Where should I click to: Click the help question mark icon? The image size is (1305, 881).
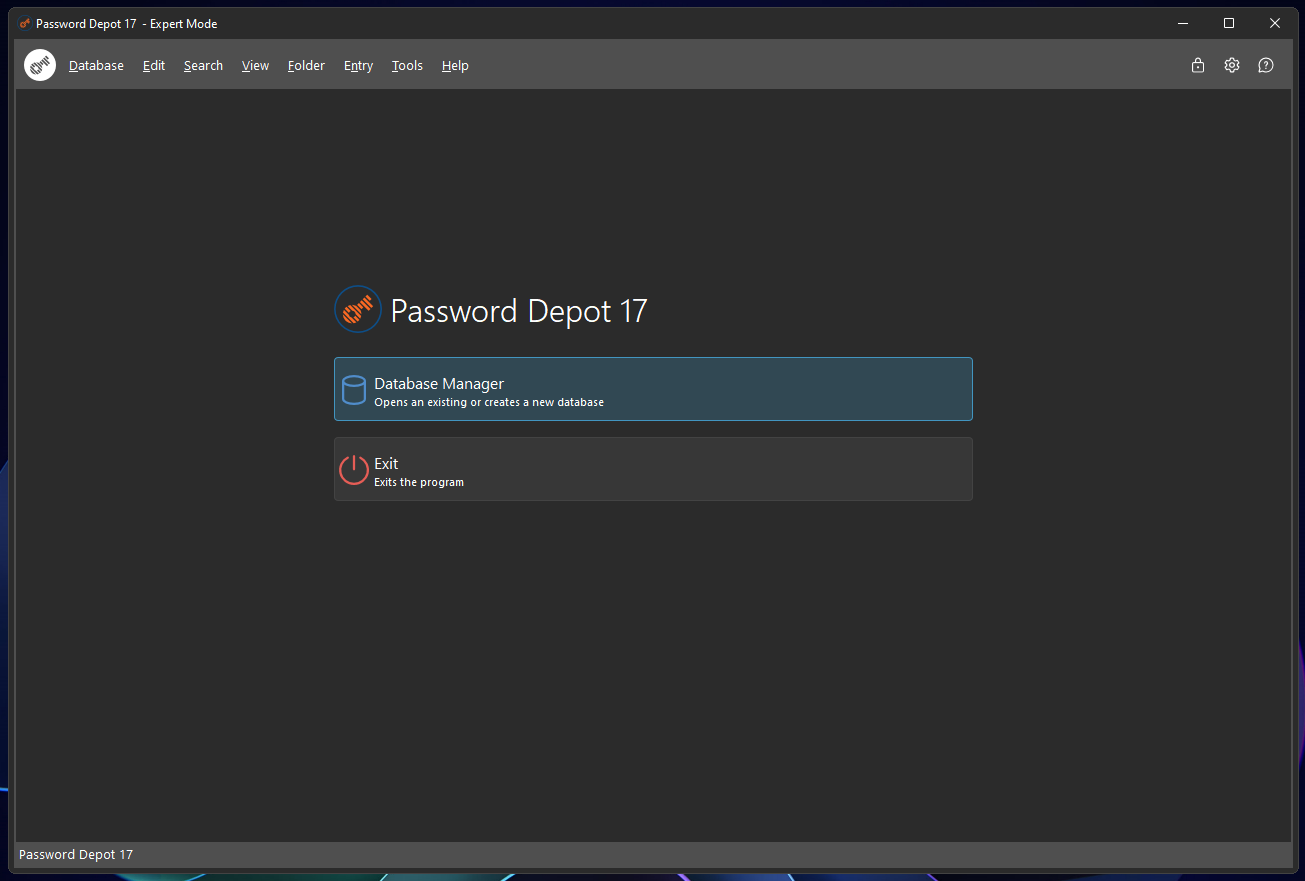[x=1266, y=65]
